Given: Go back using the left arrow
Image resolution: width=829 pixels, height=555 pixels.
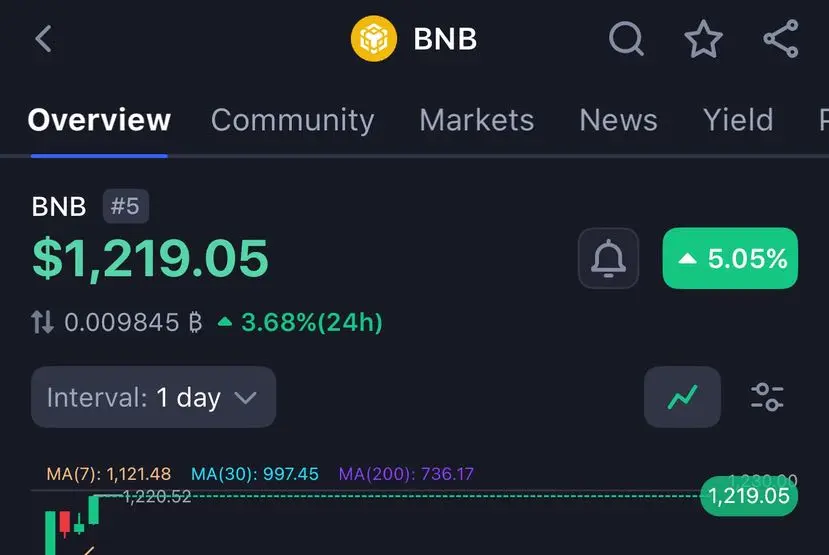Looking at the screenshot, I should (43, 39).
